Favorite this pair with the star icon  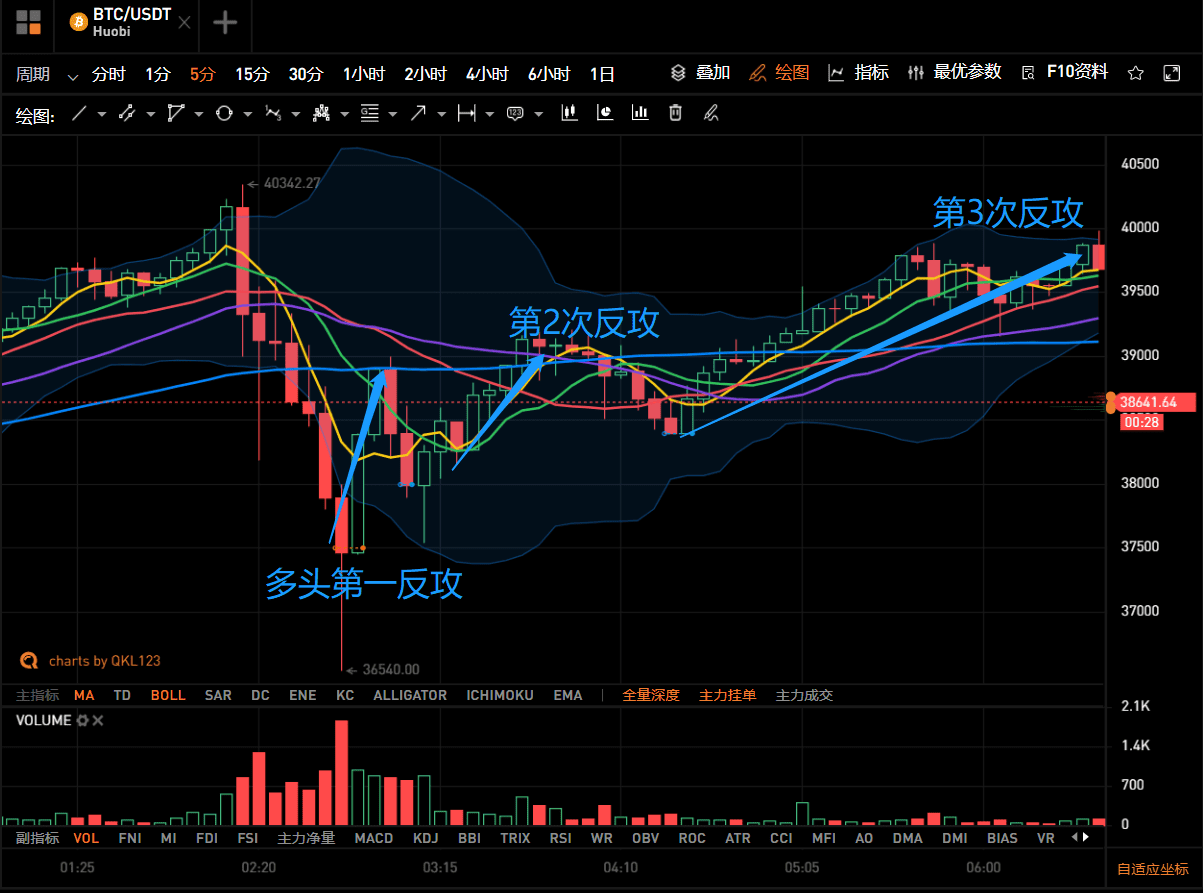point(1136,73)
